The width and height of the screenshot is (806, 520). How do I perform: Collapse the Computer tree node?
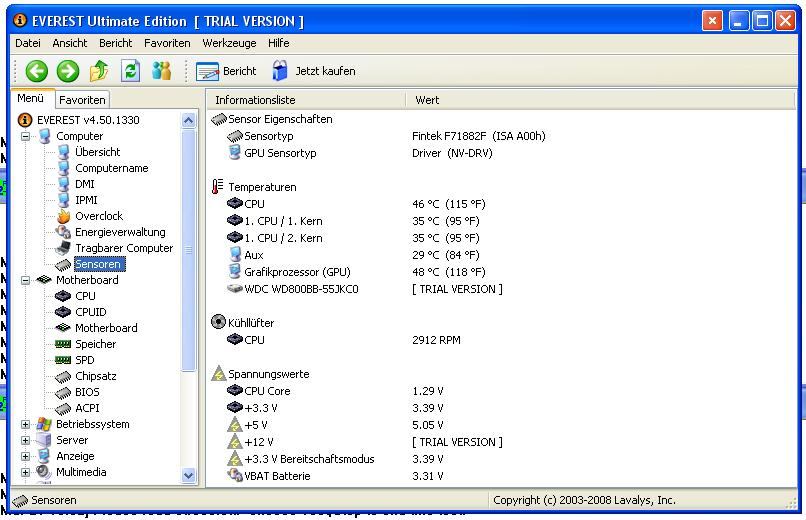25,136
